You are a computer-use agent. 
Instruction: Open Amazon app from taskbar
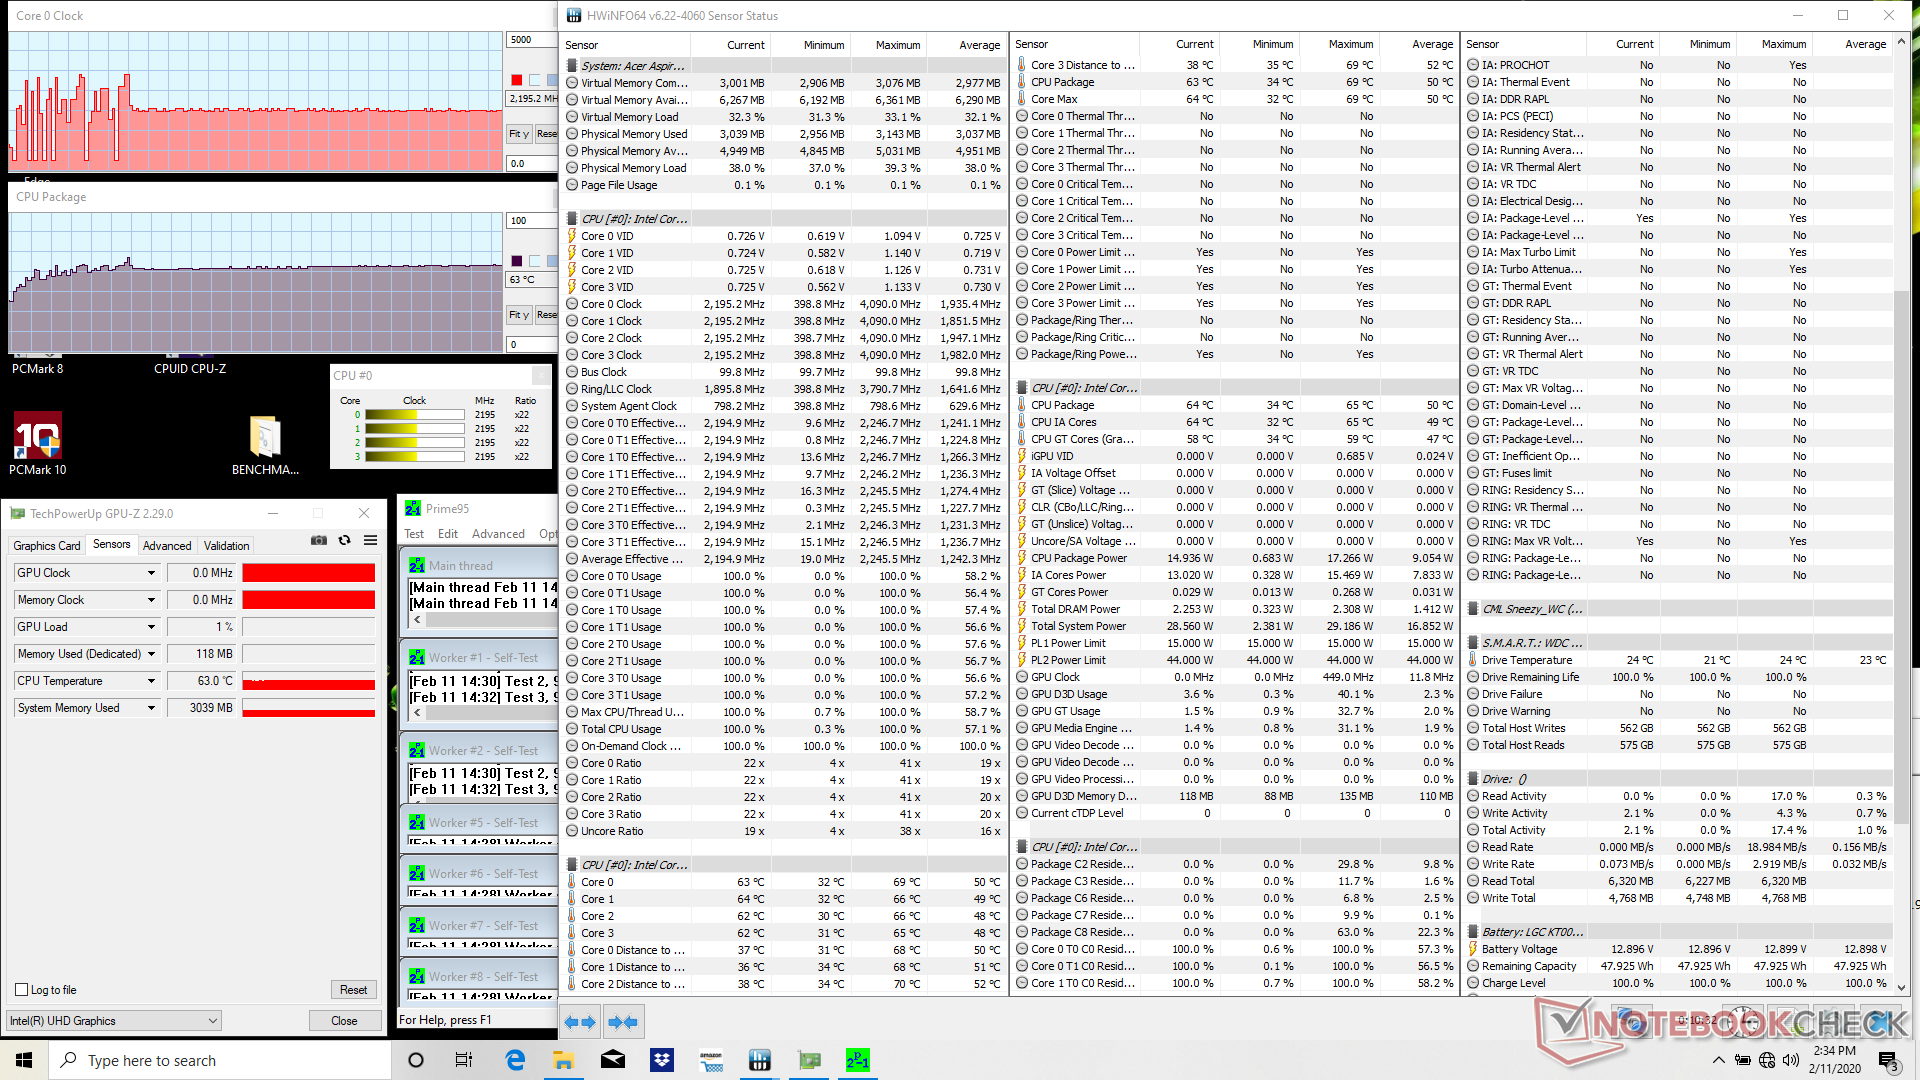coord(711,1060)
